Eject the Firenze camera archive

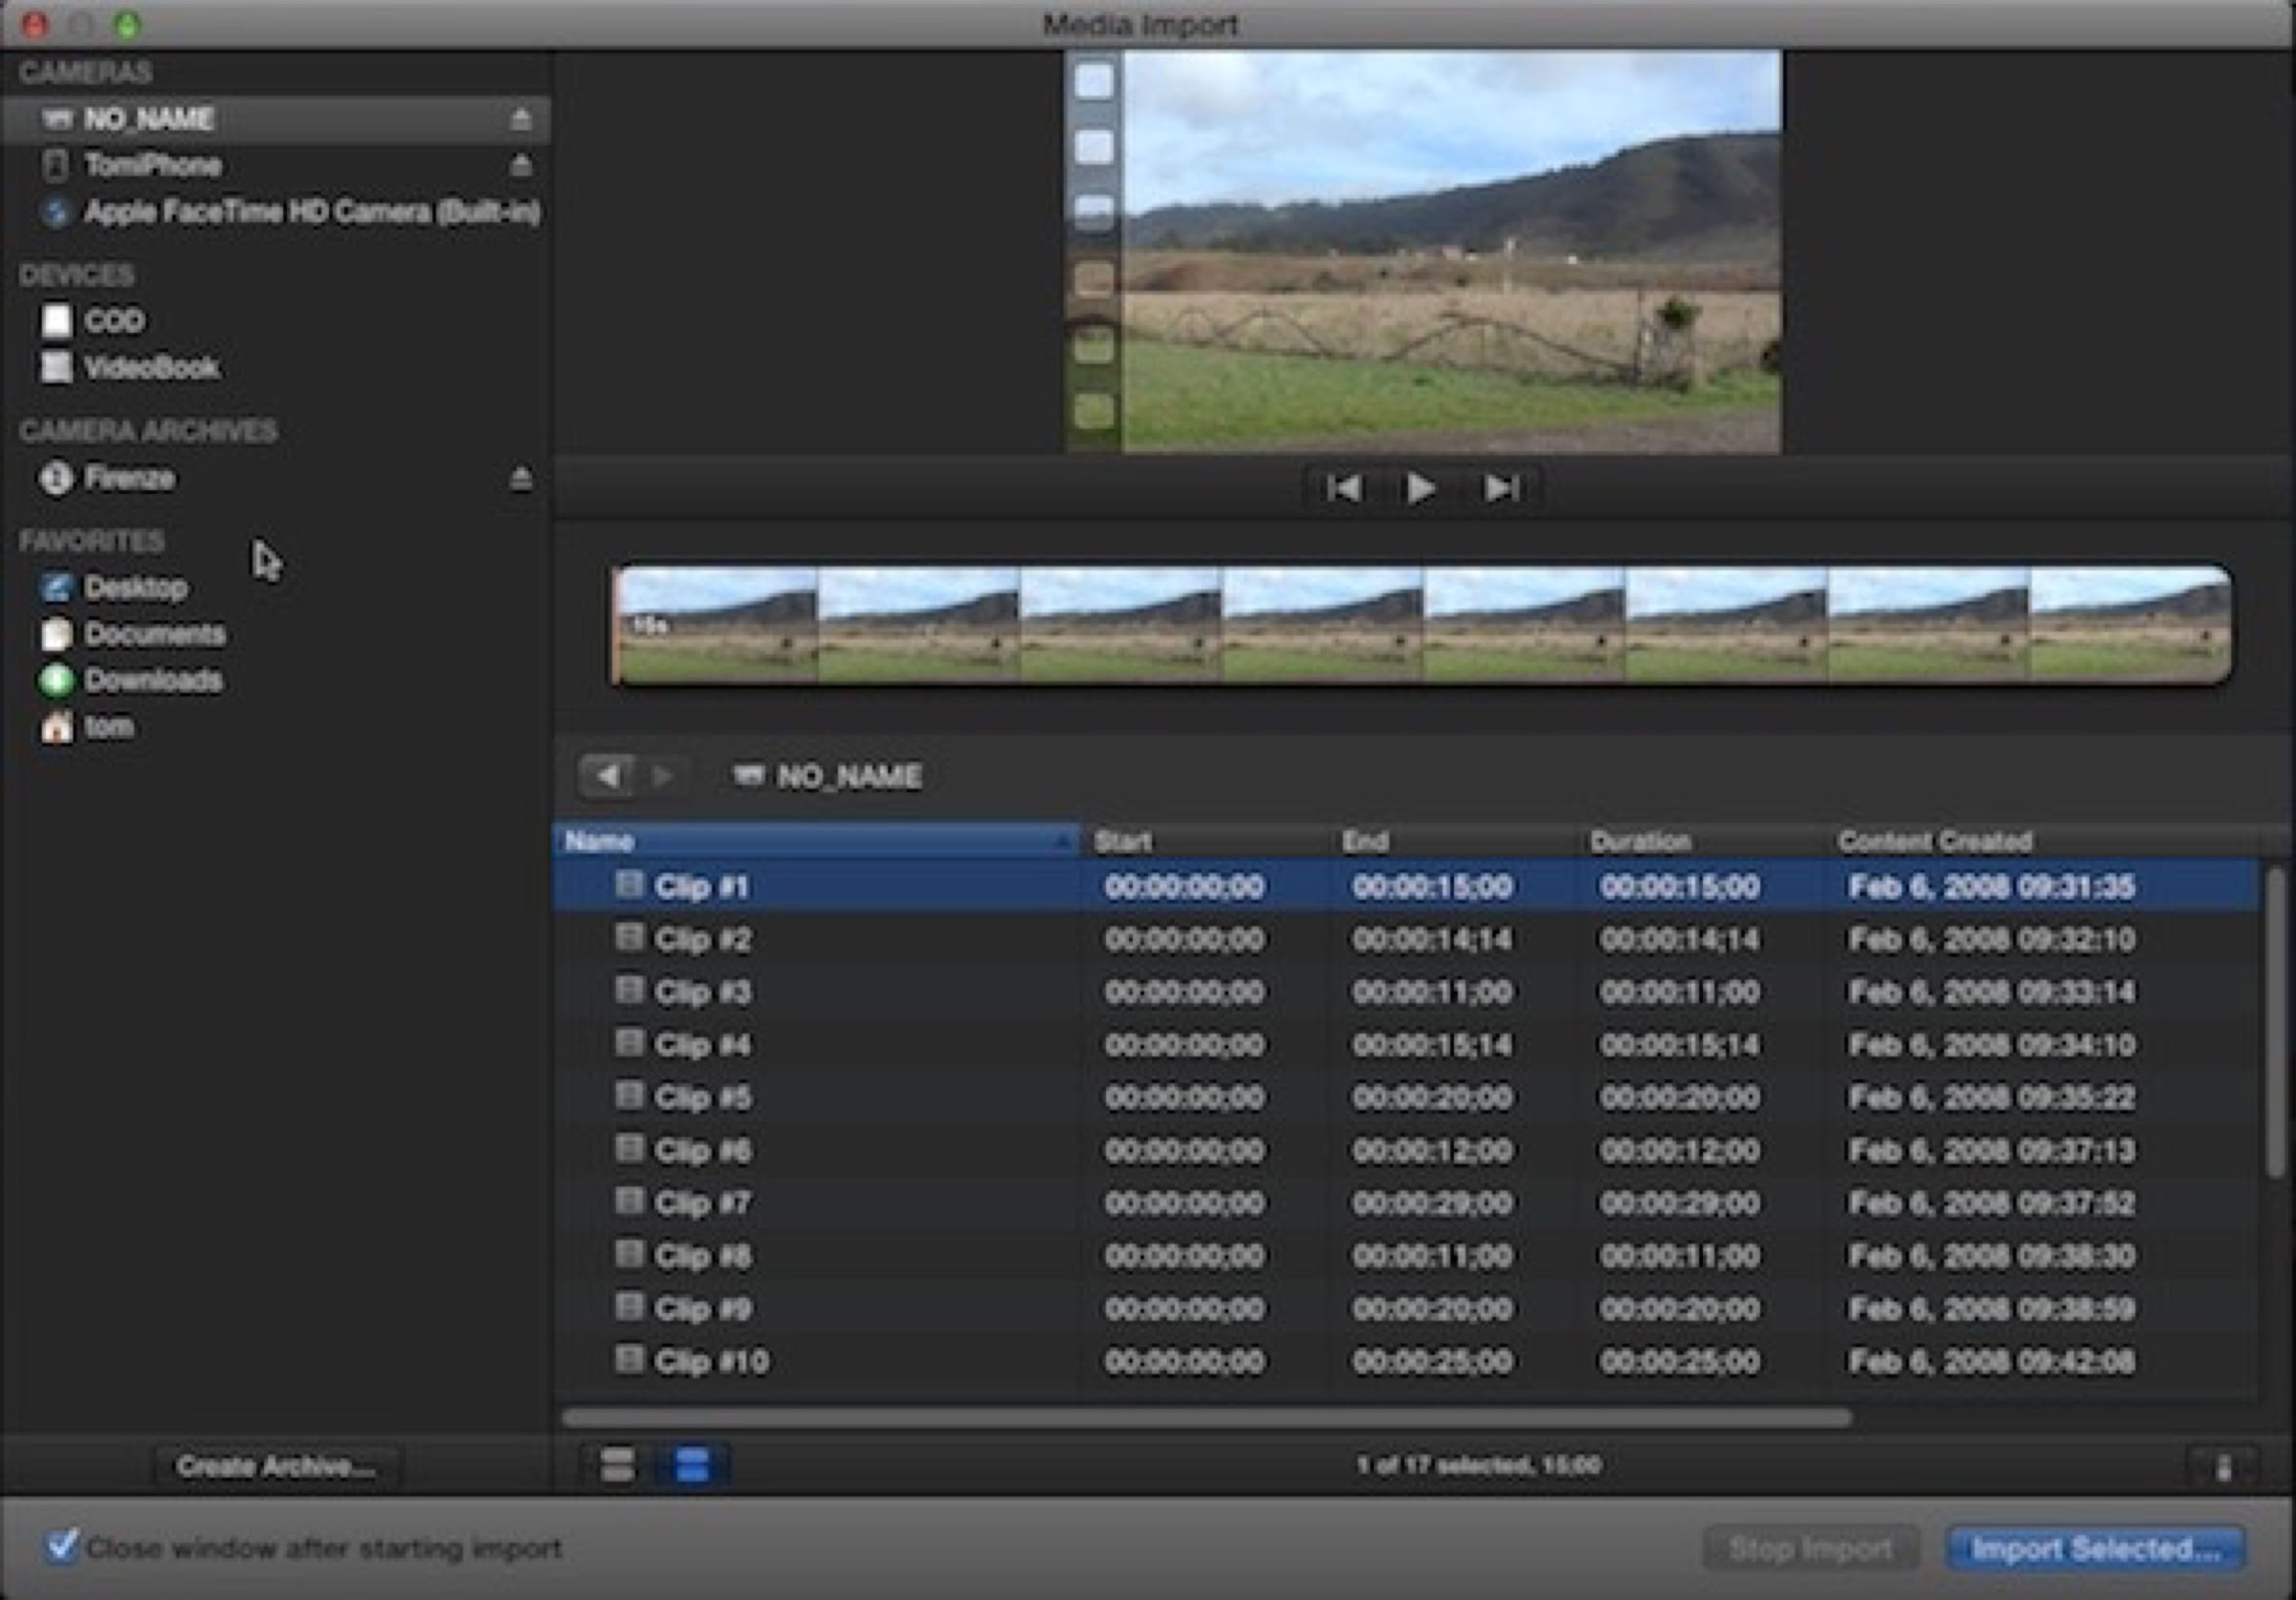[520, 479]
